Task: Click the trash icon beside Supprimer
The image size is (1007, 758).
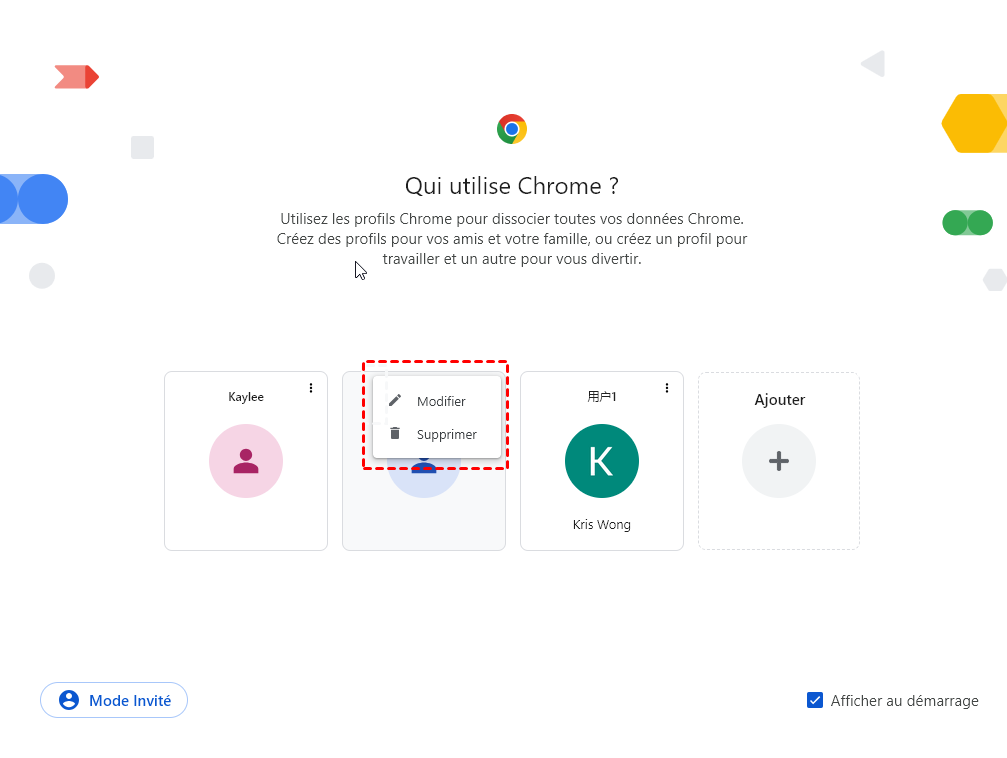Action: coord(395,434)
